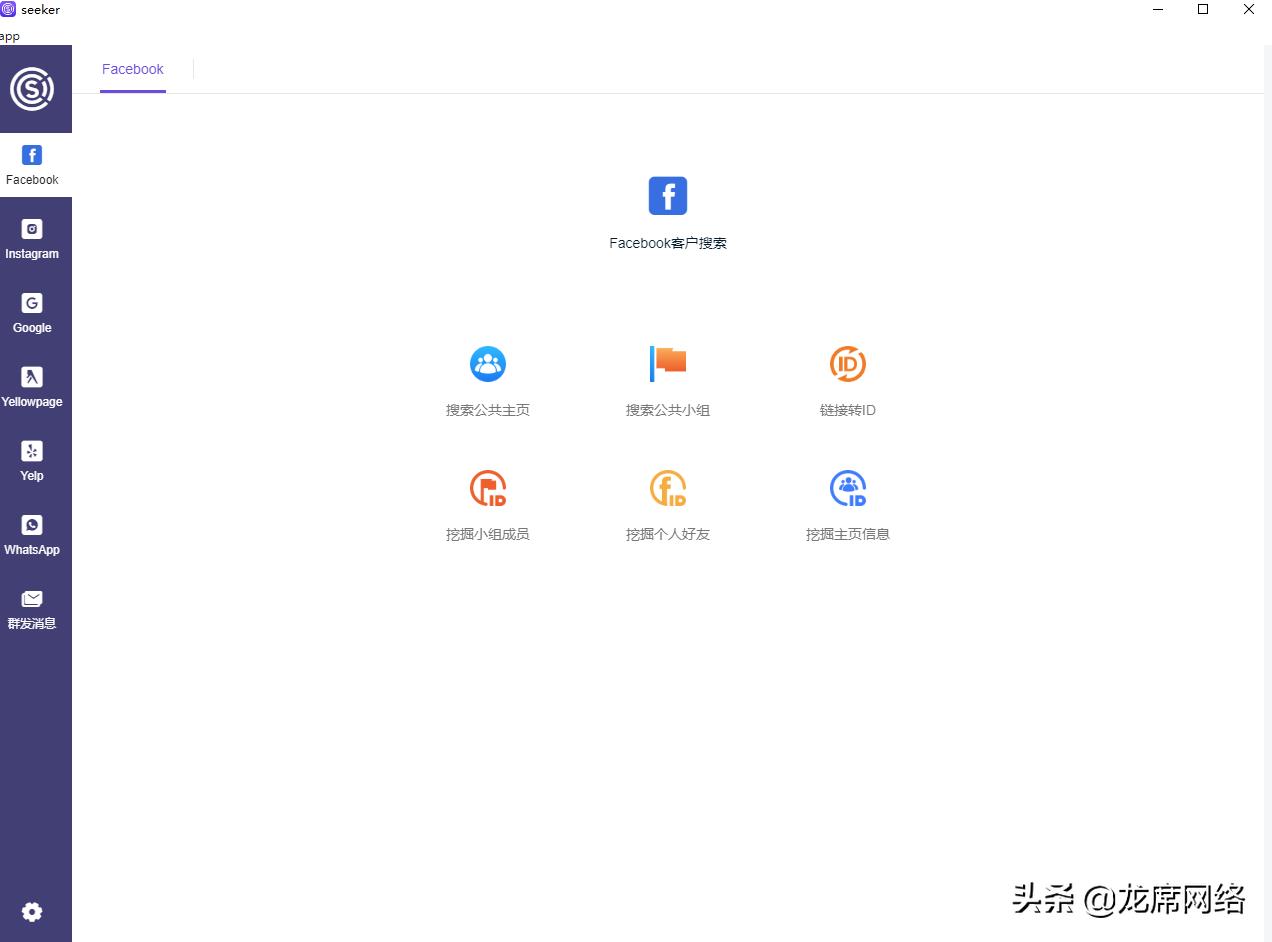
Task: Select the Facebook sidebar item
Action: point(32,165)
